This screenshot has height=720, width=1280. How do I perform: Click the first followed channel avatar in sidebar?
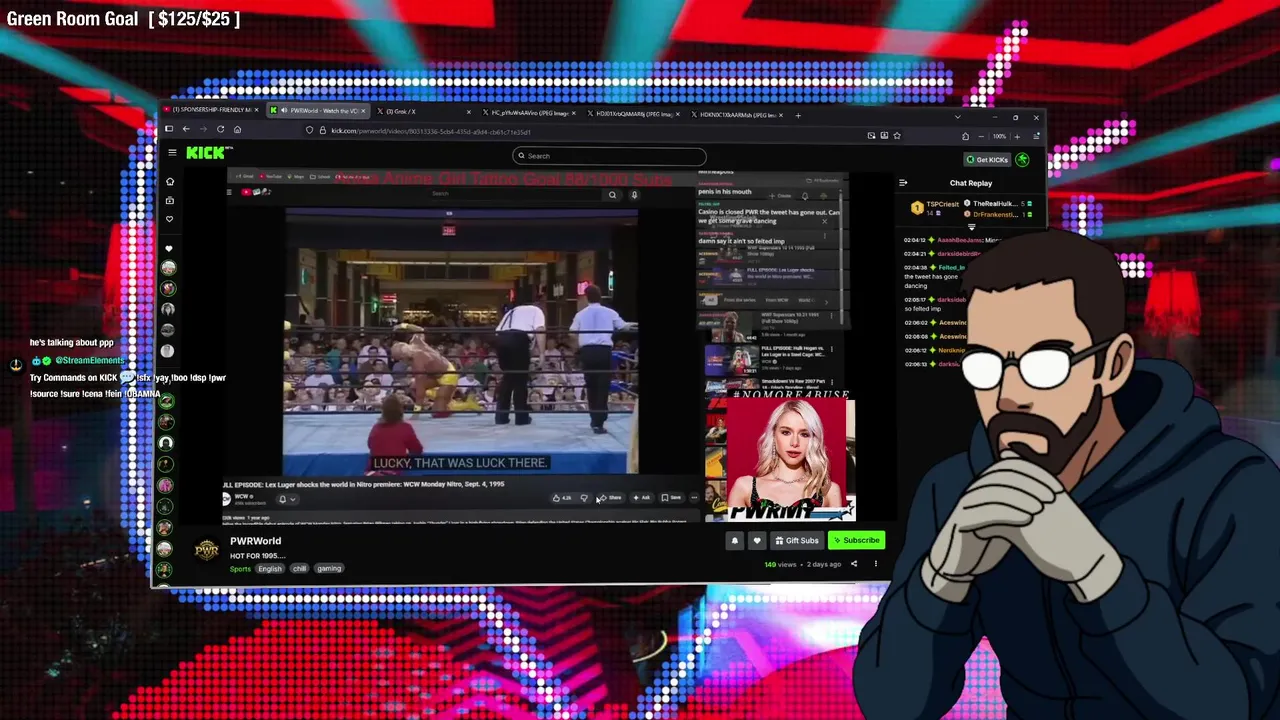click(x=168, y=268)
